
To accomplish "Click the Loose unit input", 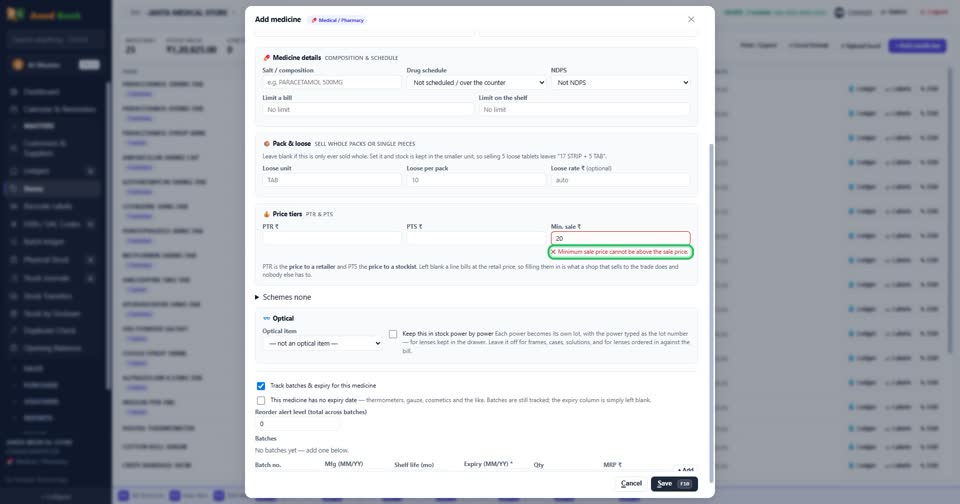I will coord(332,180).
